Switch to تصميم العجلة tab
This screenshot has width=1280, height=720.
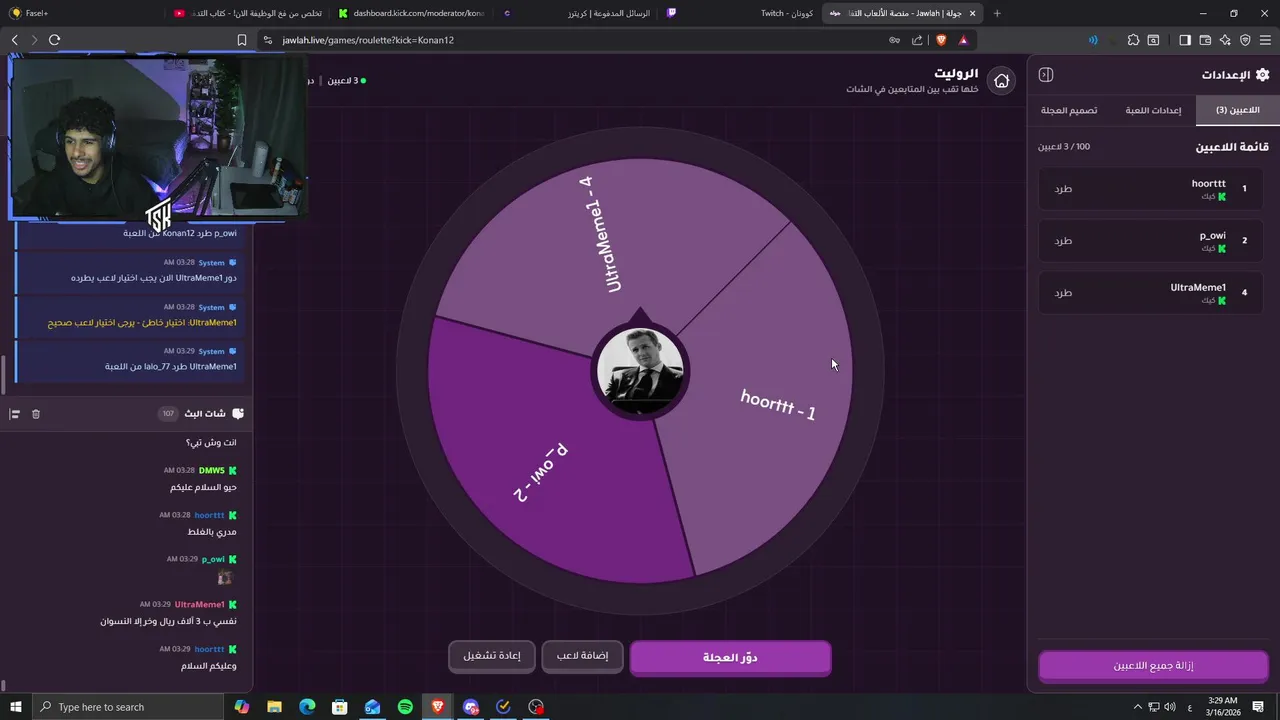(x=1069, y=110)
